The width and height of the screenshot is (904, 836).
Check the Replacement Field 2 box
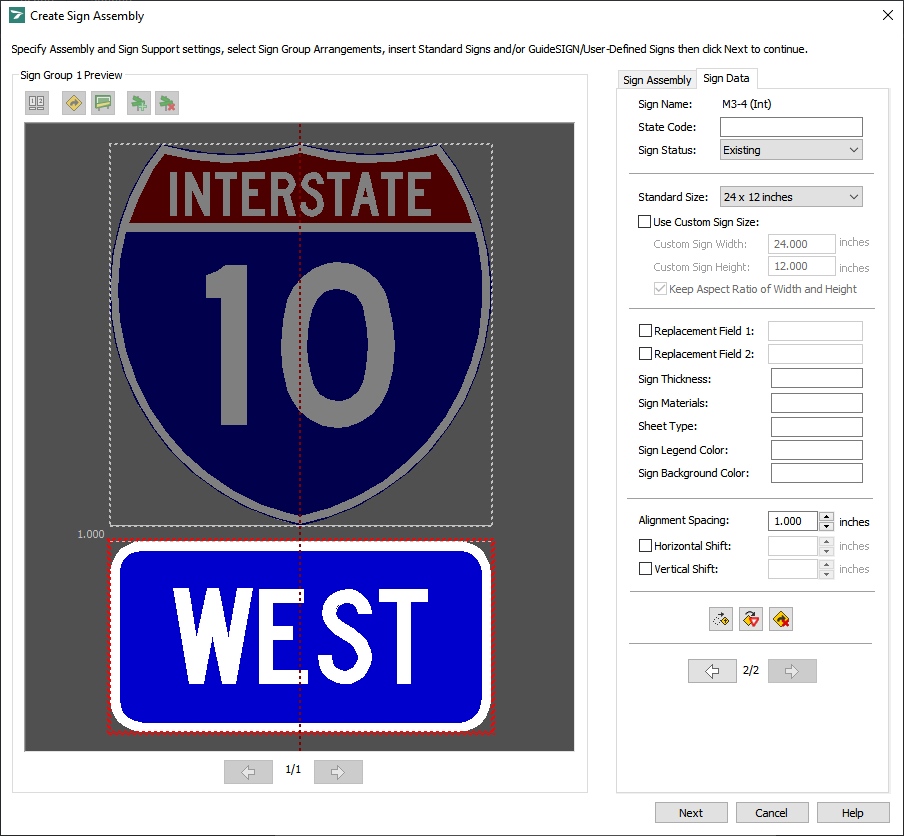[645, 353]
